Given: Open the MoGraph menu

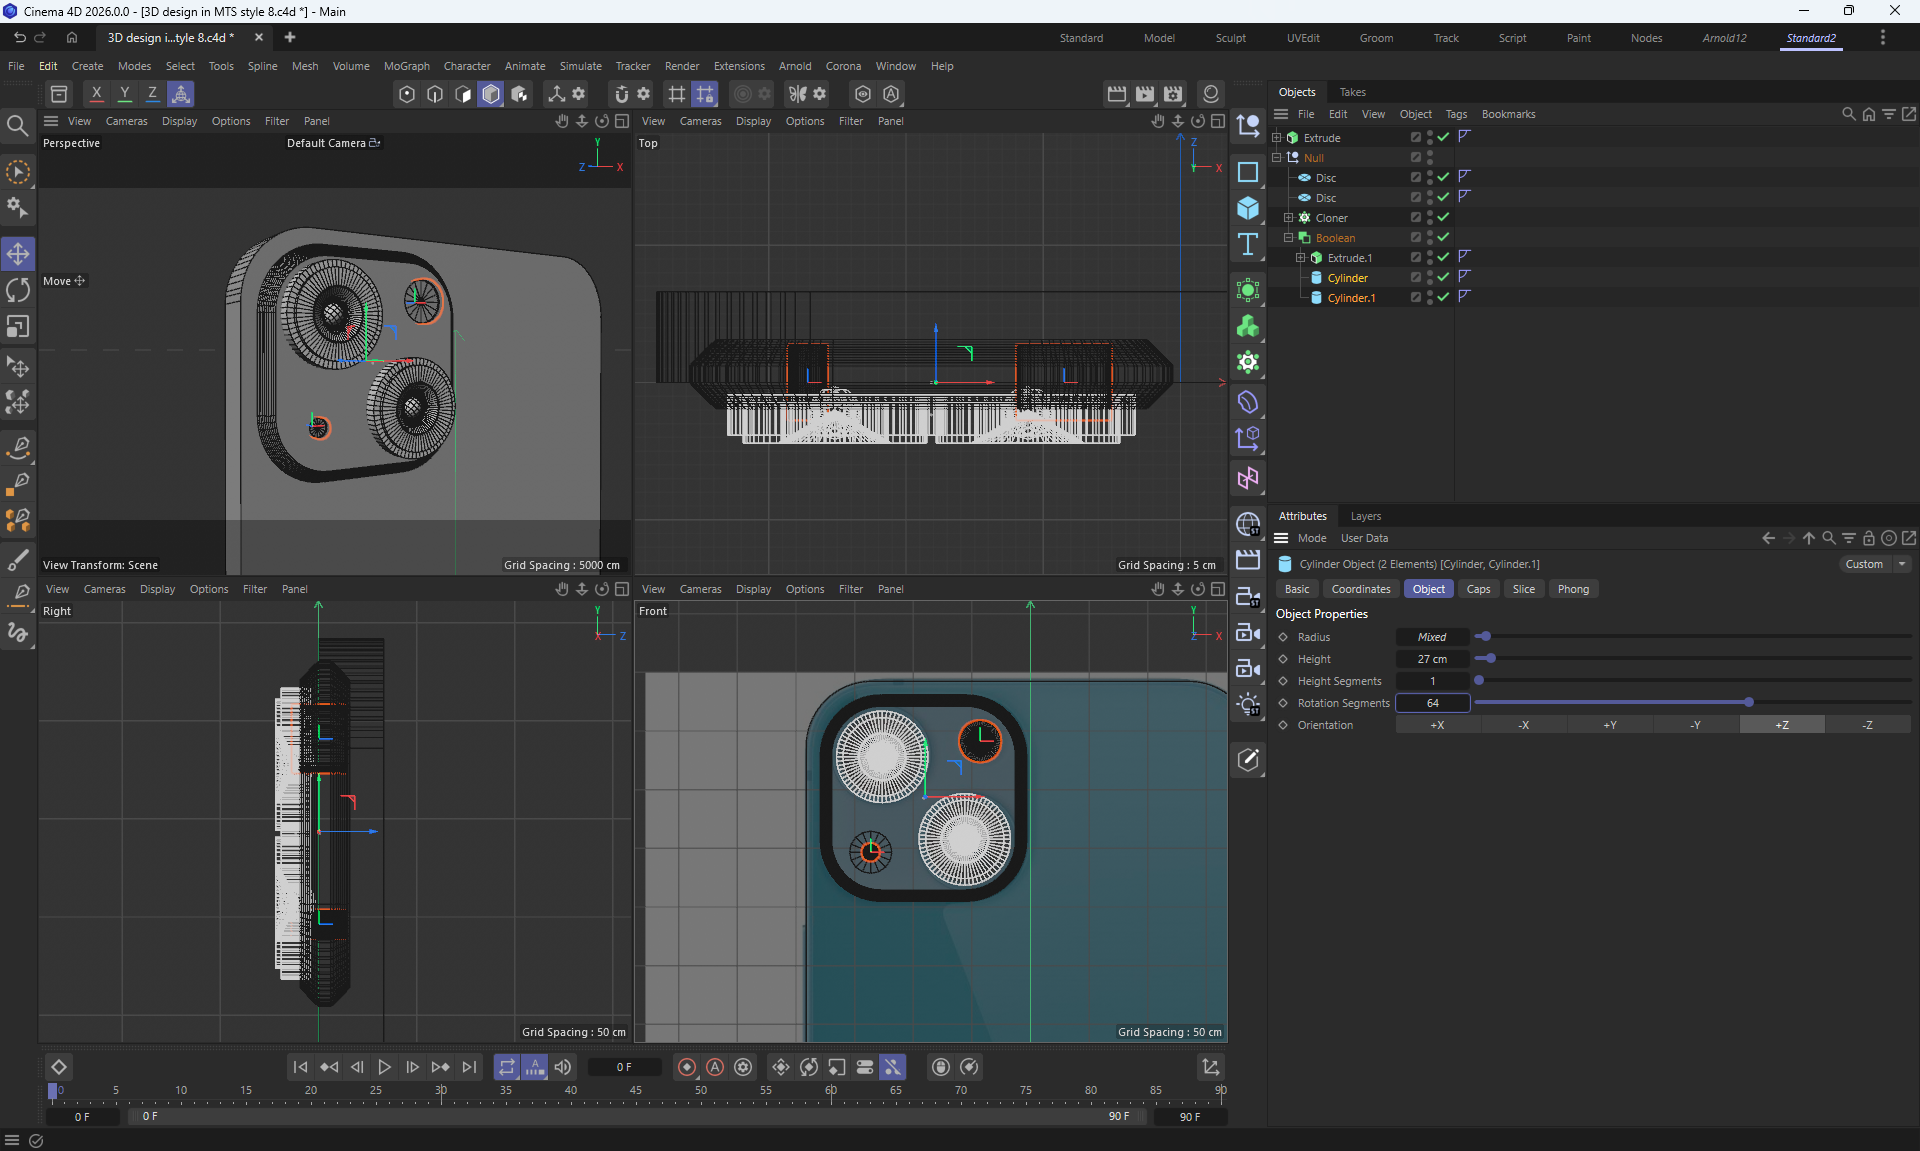Looking at the screenshot, I should click(406, 66).
